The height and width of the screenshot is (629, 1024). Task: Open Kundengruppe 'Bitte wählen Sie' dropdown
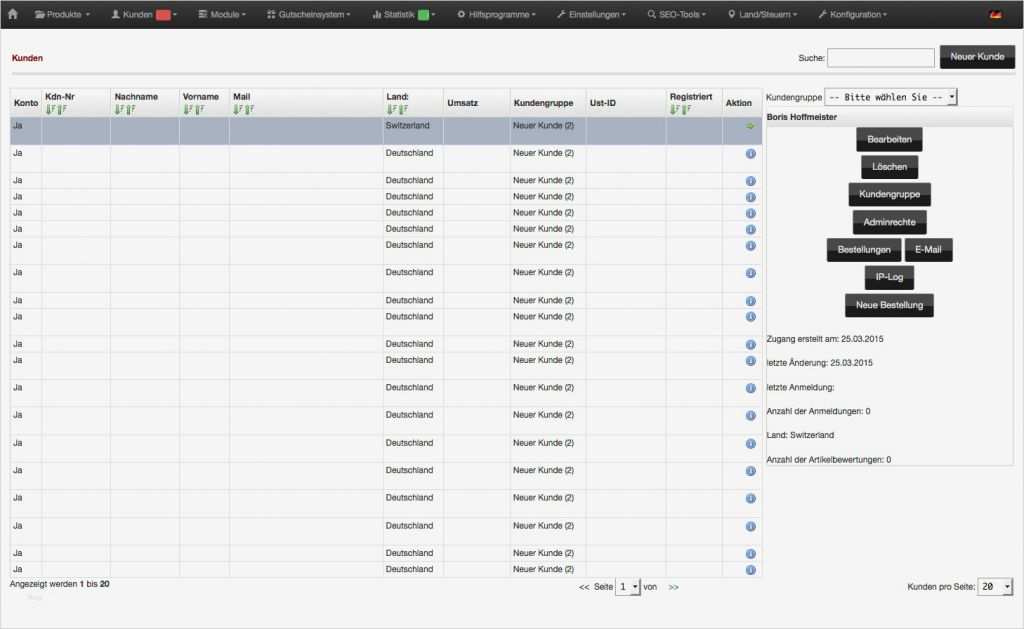891,97
